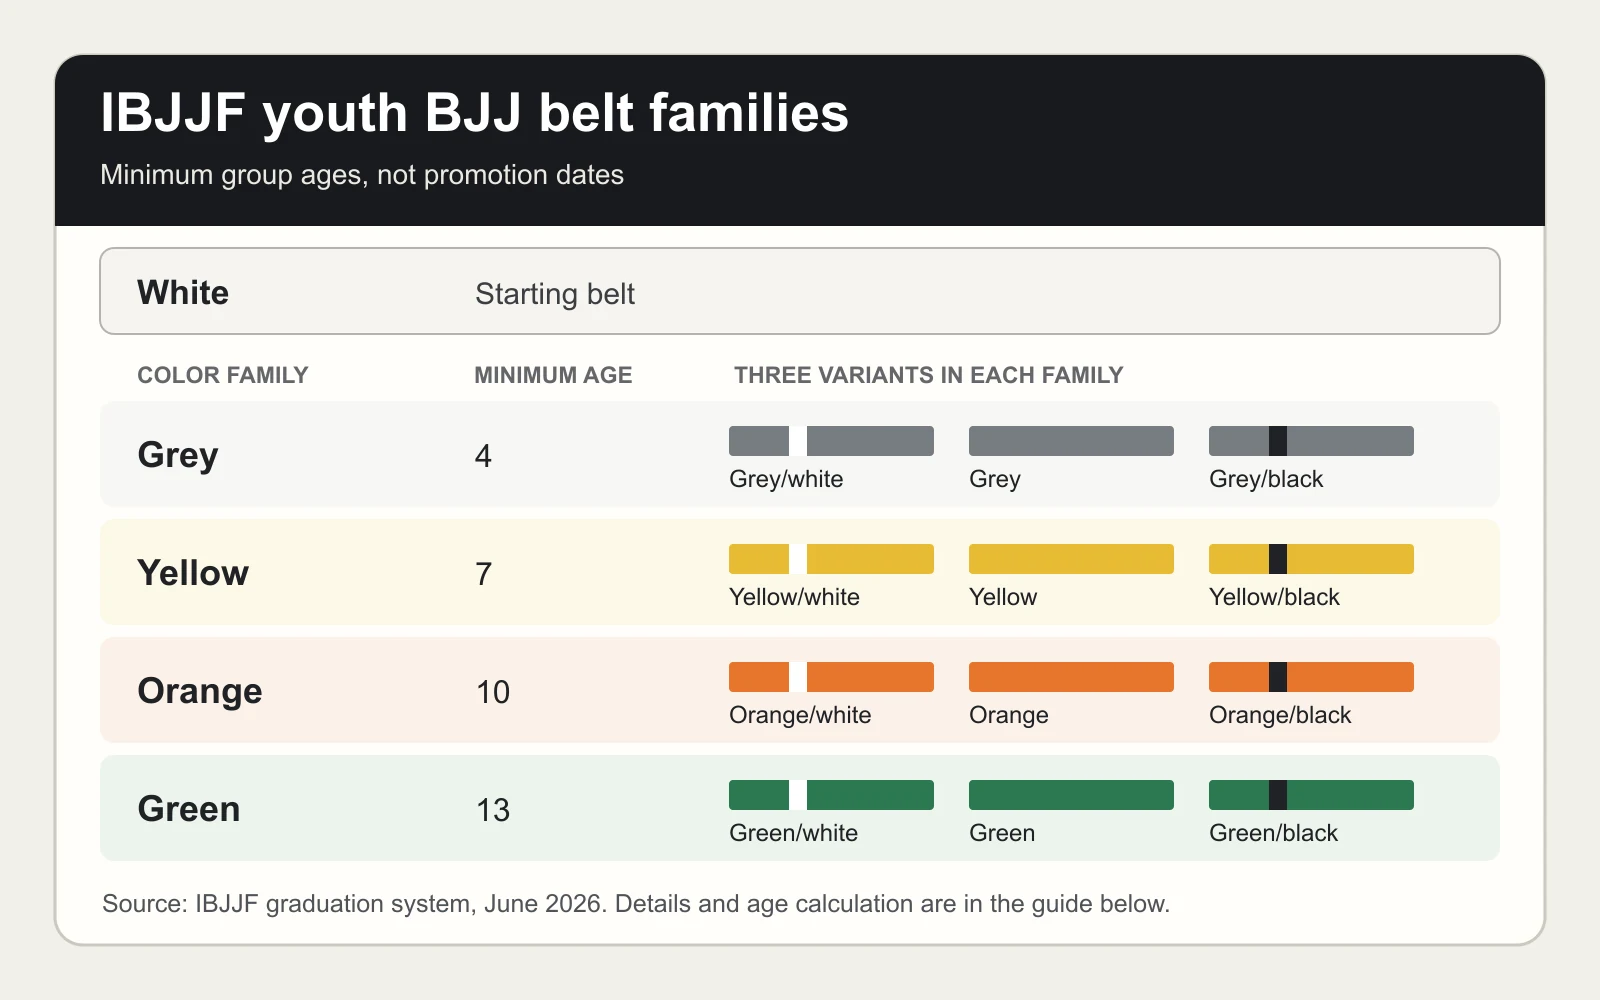Click minimum age '13' in Green row
1600x1000 pixels.
click(493, 810)
